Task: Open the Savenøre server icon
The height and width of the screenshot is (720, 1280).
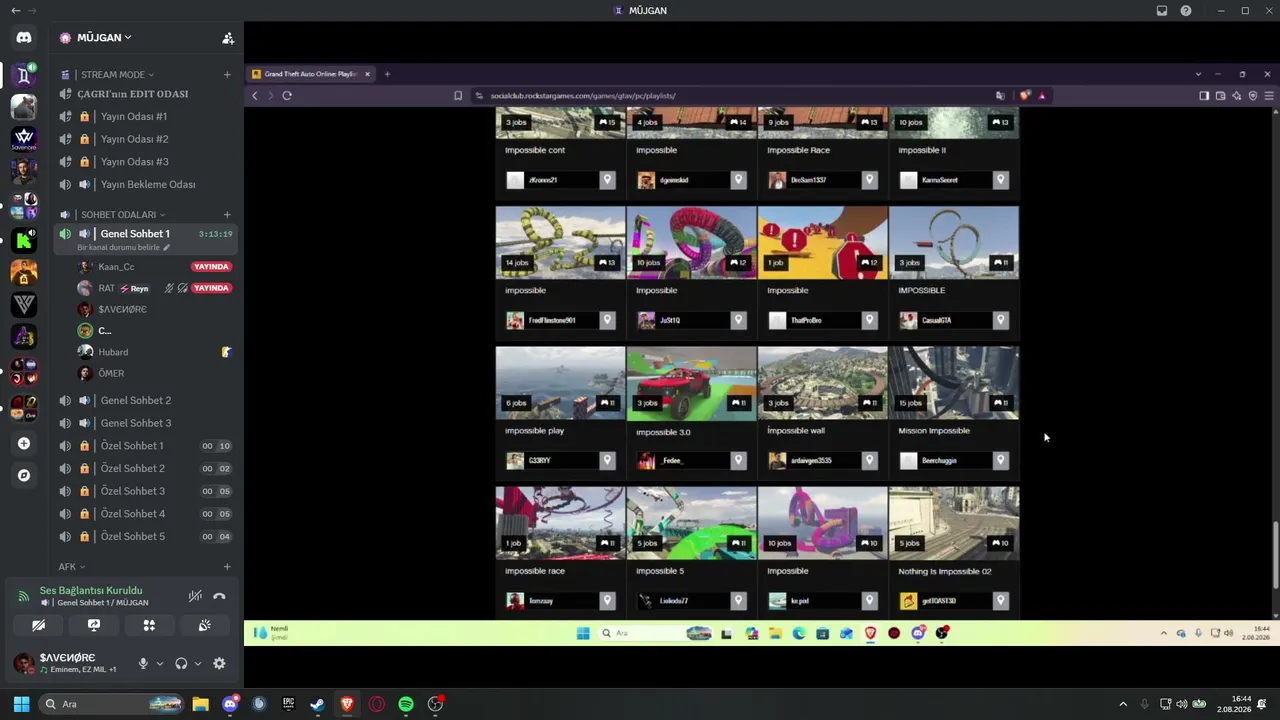Action: [24, 139]
